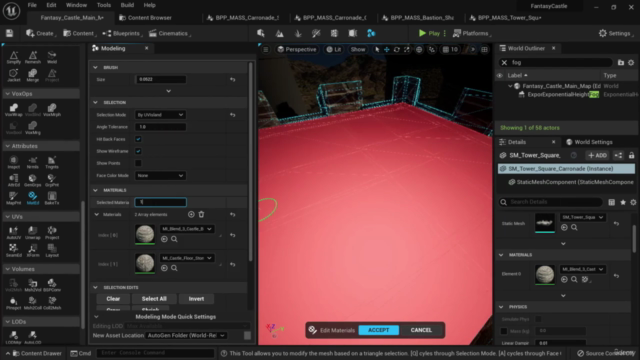Accept the Edit Materials changes

pyautogui.click(x=378, y=330)
